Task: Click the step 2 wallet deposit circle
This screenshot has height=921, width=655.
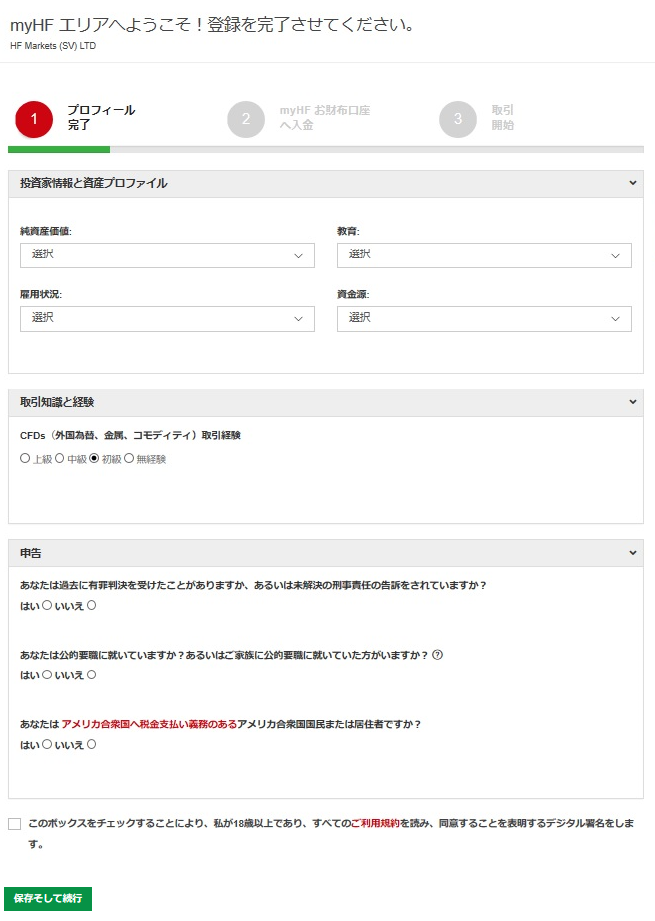Action: 246,119
